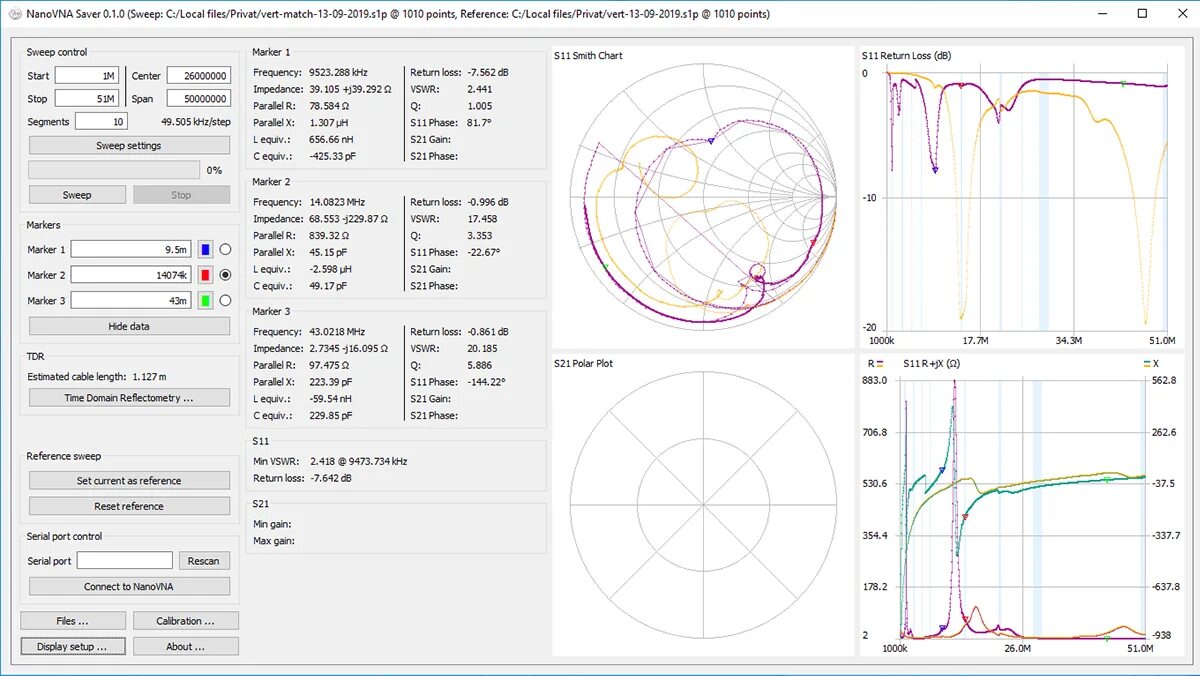The height and width of the screenshot is (676, 1200).
Task: Click the Serial port input field
Action: 125,561
